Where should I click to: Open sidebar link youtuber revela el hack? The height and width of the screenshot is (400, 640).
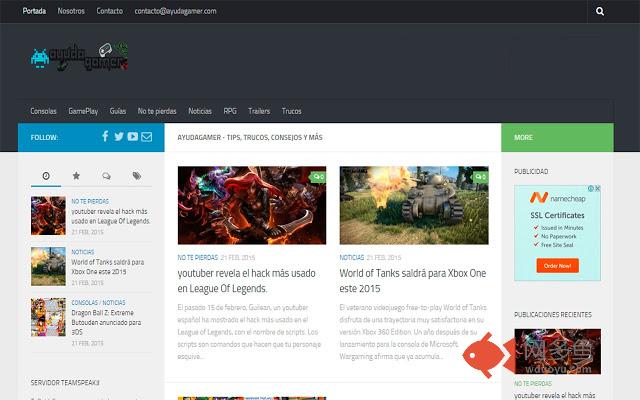pos(111,216)
